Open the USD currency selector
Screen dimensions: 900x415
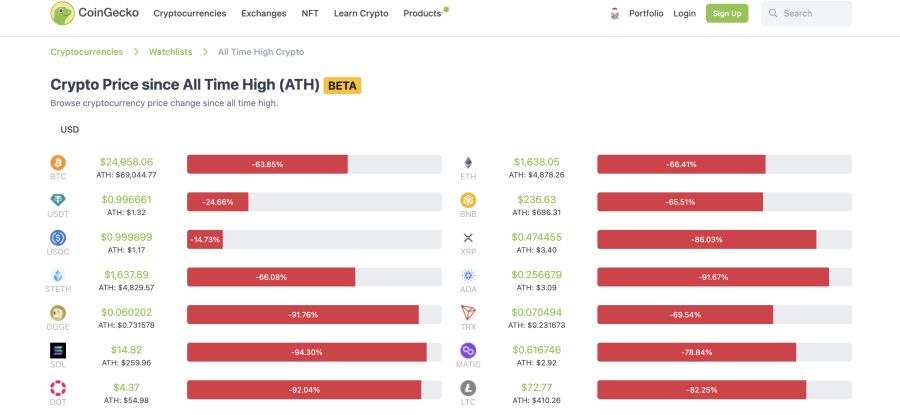[70, 130]
